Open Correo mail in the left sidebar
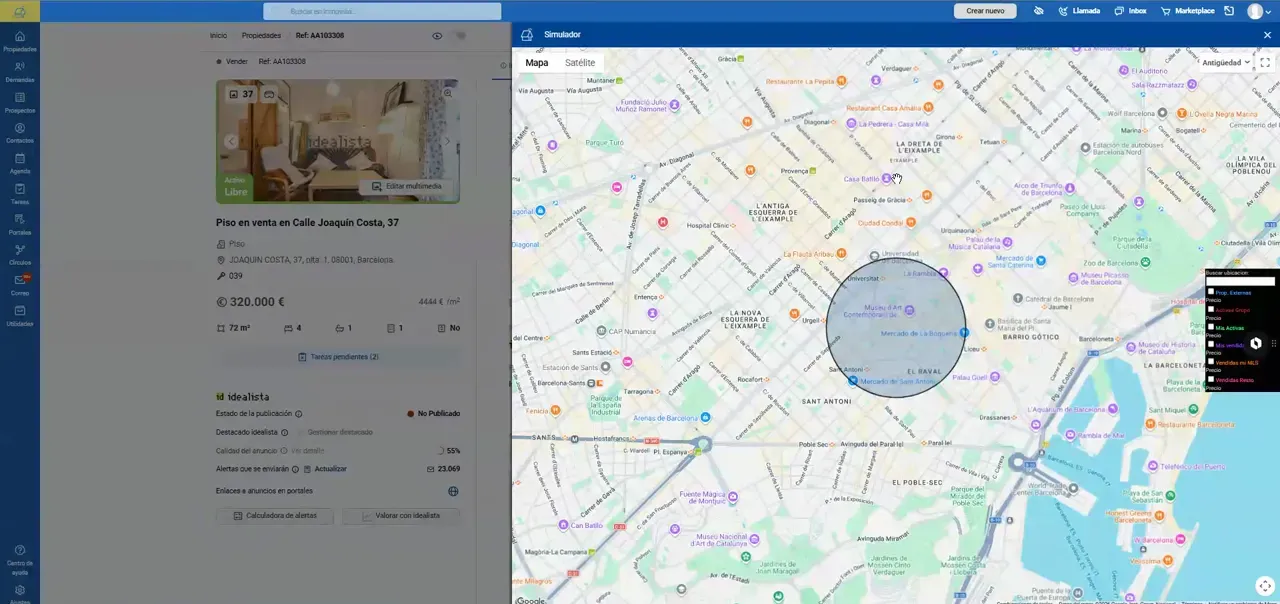This screenshot has width=1280, height=604. (19, 285)
